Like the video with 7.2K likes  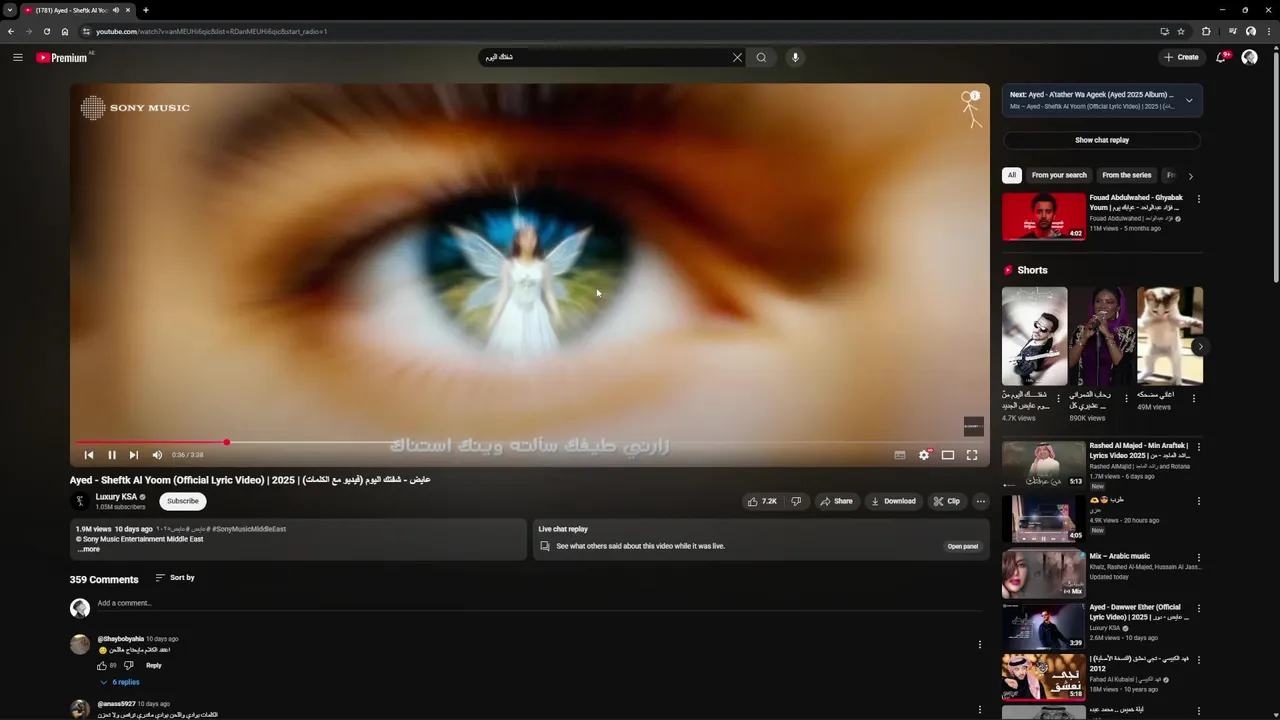pos(762,501)
